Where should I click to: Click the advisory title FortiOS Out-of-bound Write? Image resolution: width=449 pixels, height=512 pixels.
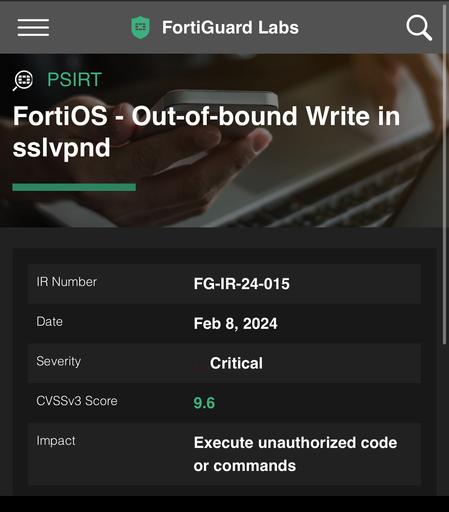tap(206, 132)
